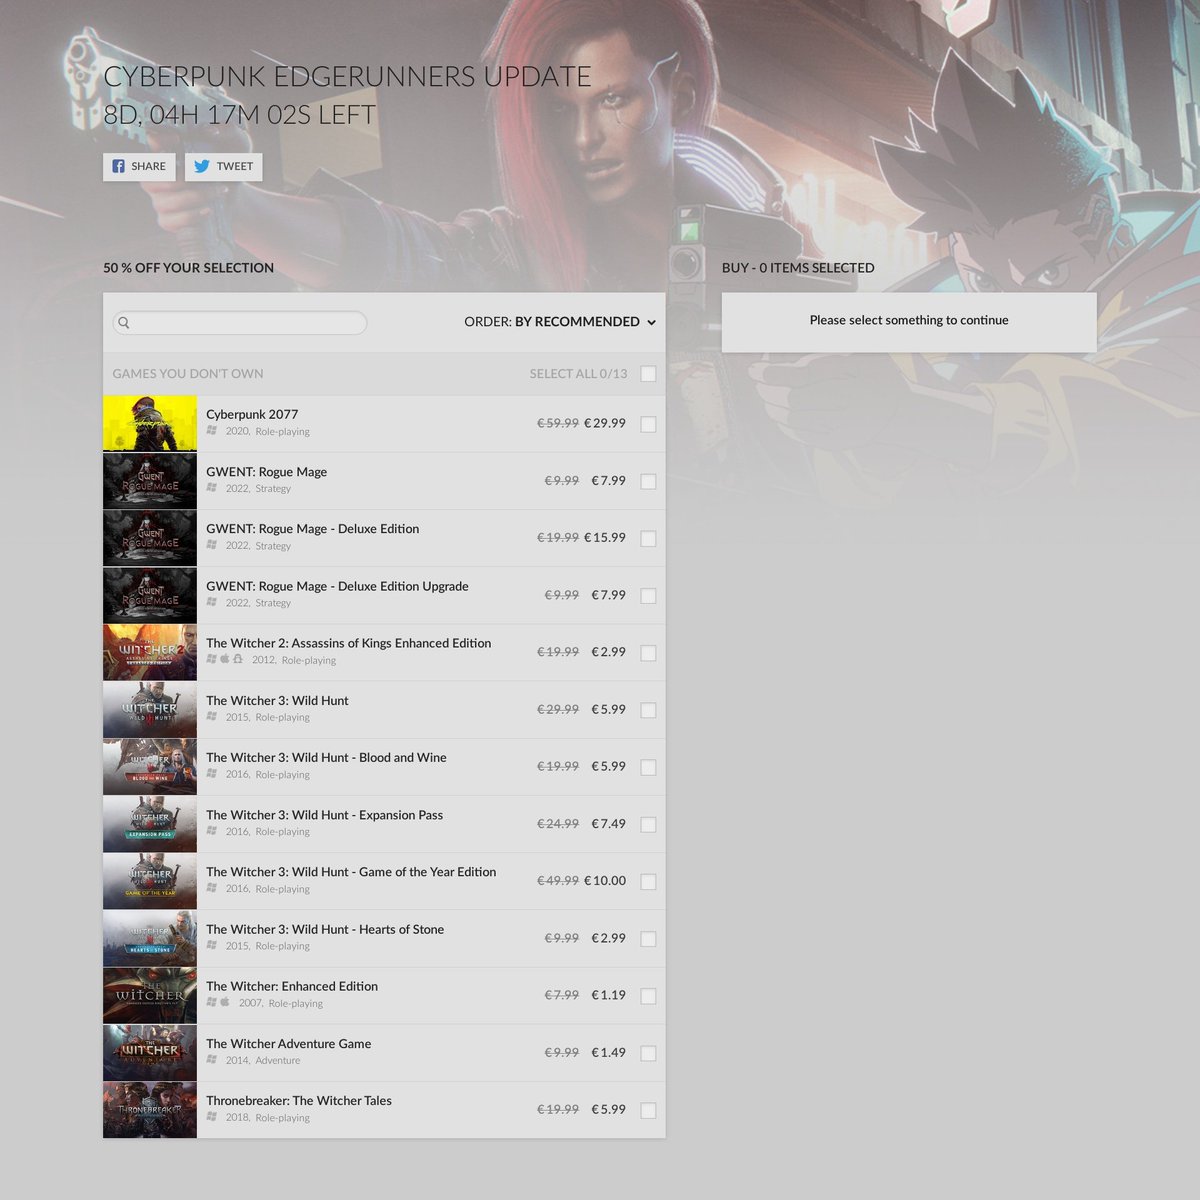Click the €1.49 Adventure Game price

(x=608, y=1052)
